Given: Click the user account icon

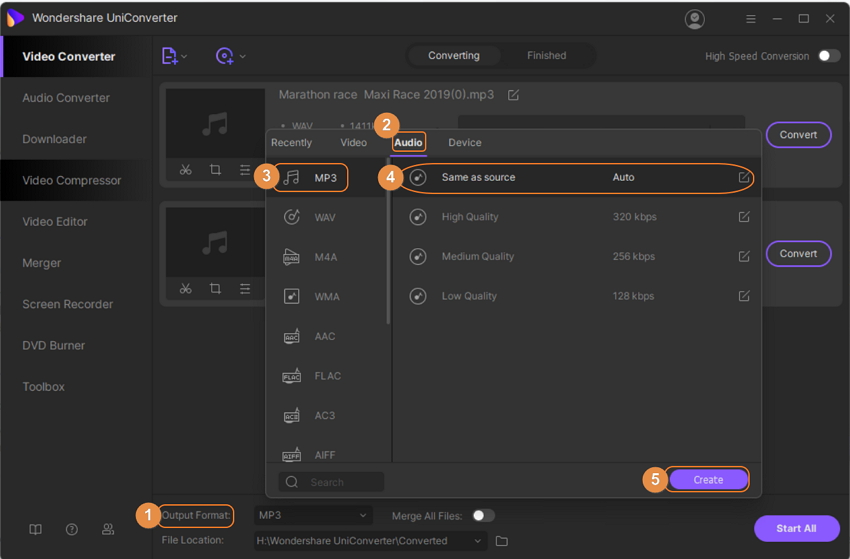Looking at the screenshot, I should [x=694, y=19].
